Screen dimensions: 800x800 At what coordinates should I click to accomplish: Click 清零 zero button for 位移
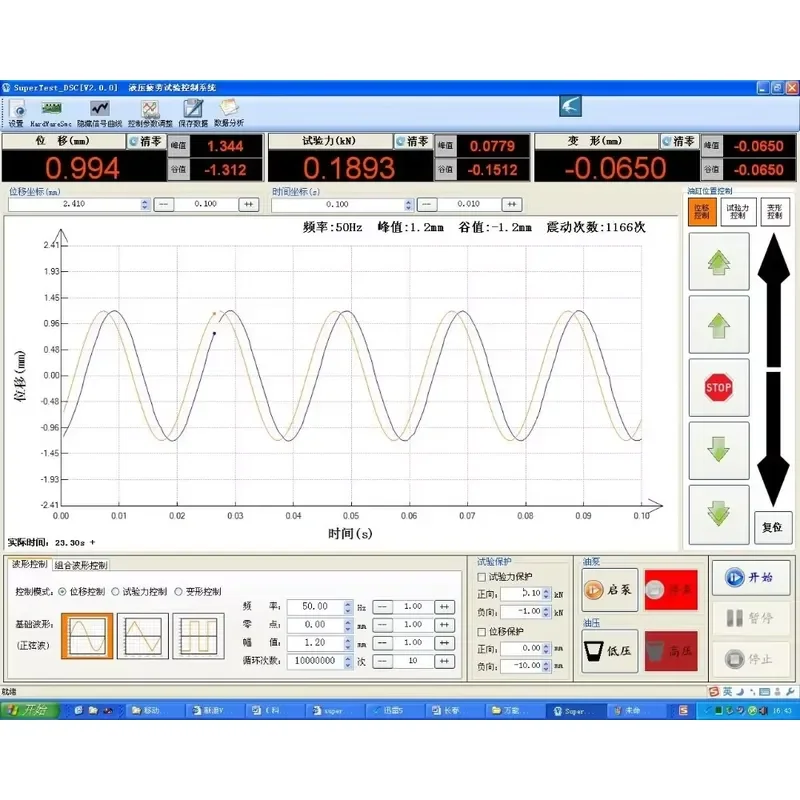pos(145,141)
